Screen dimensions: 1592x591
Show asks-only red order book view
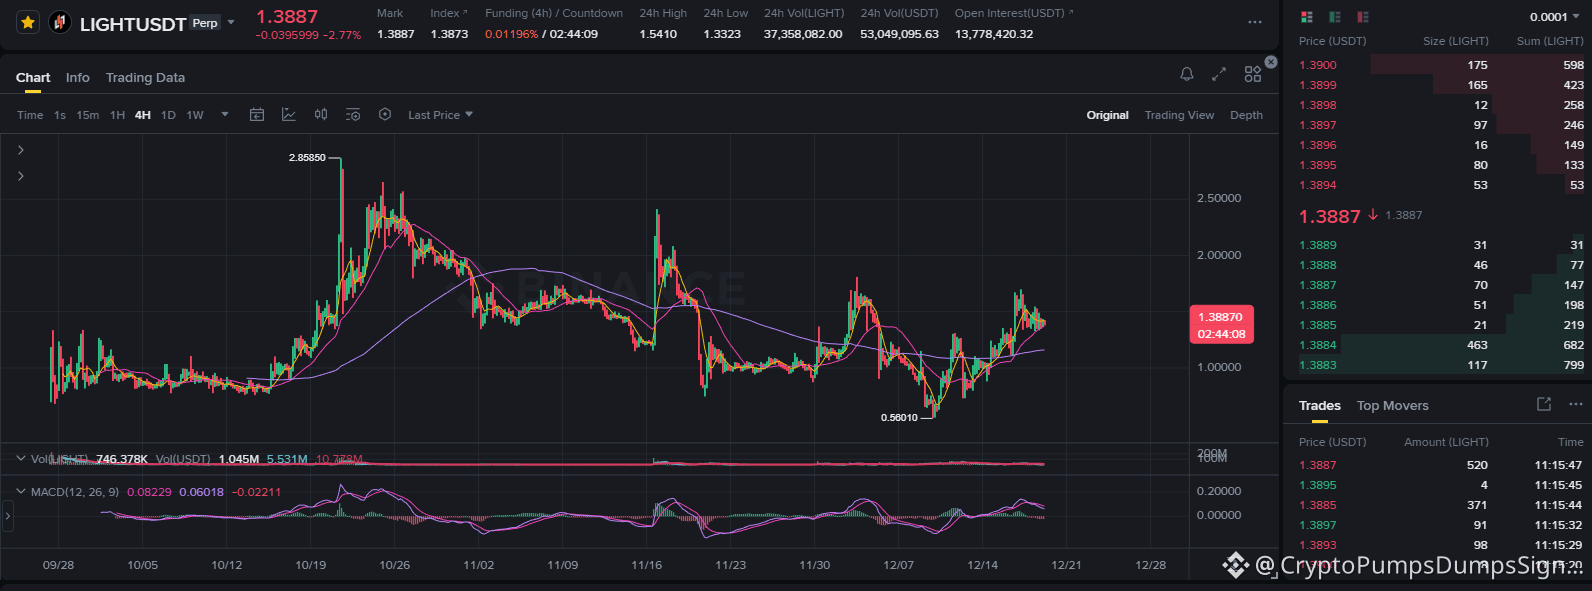[1363, 17]
